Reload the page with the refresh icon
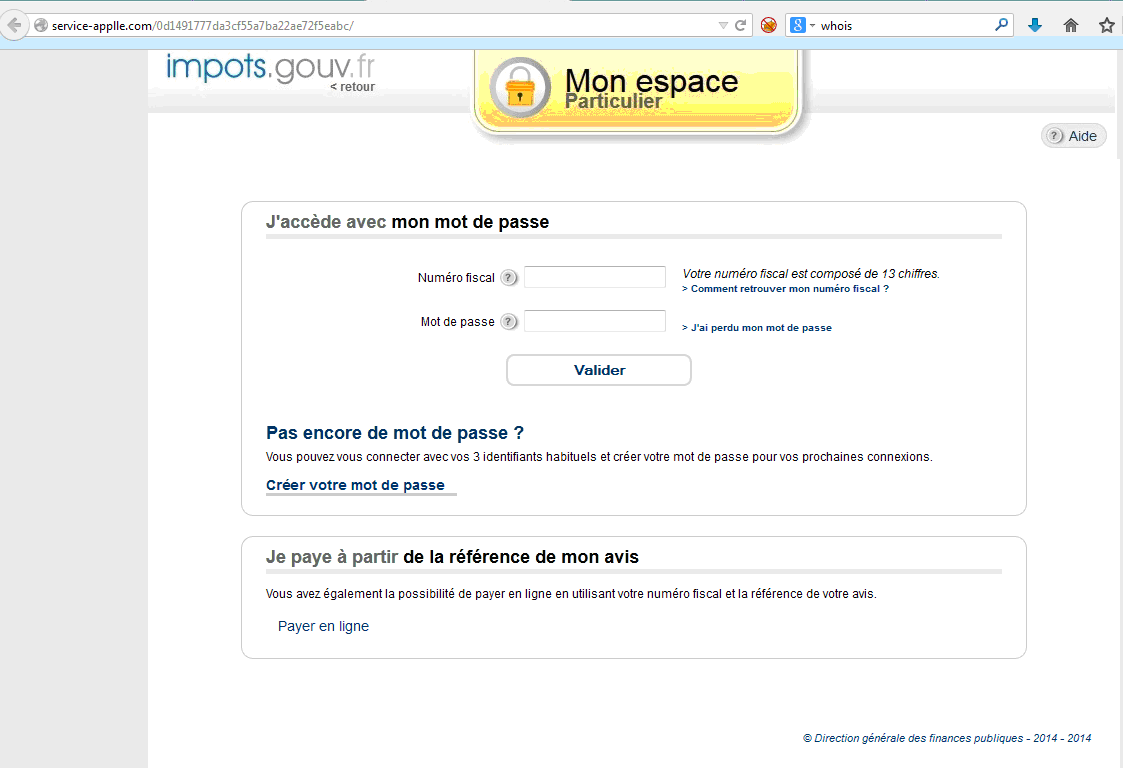This screenshot has height=768, width=1123. pyautogui.click(x=741, y=26)
